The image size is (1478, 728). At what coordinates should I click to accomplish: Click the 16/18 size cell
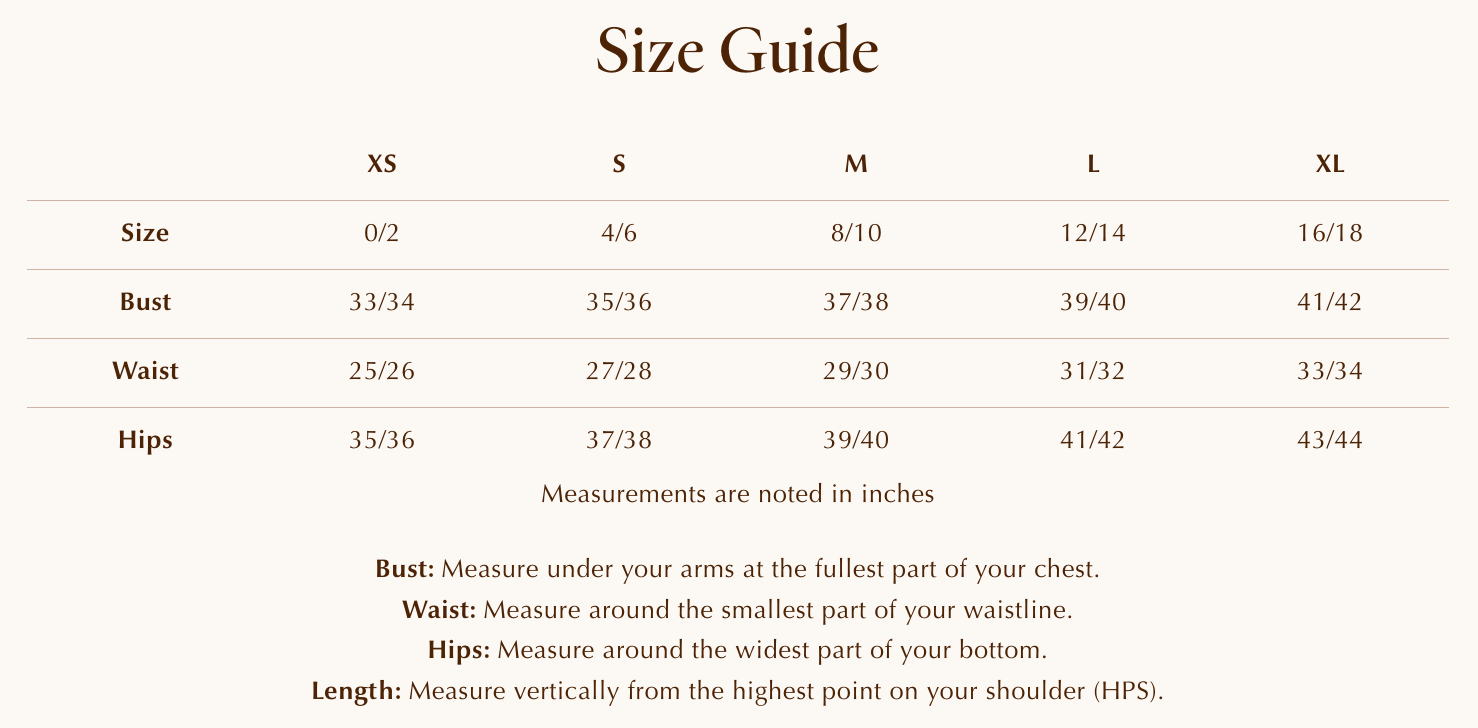tap(1330, 234)
